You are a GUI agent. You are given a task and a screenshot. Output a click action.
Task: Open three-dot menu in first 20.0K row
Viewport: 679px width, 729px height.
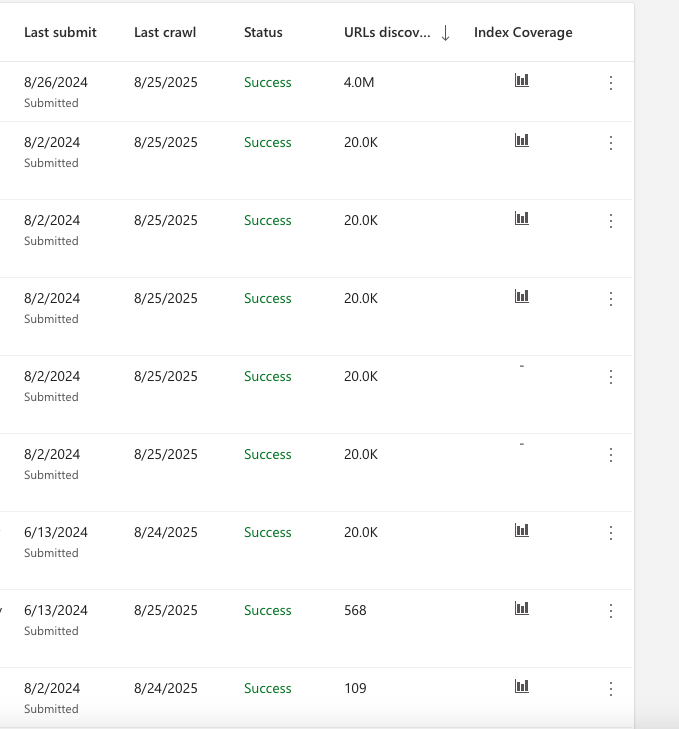(x=611, y=142)
